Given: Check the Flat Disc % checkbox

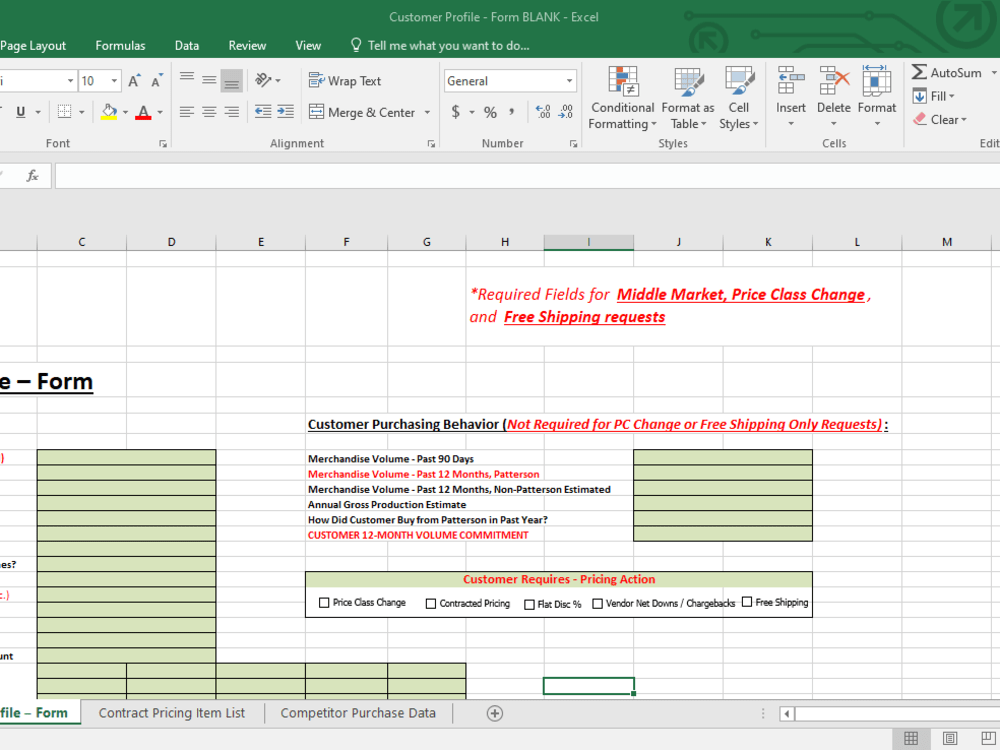Looking at the screenshot, I should (x=529, y=604).
